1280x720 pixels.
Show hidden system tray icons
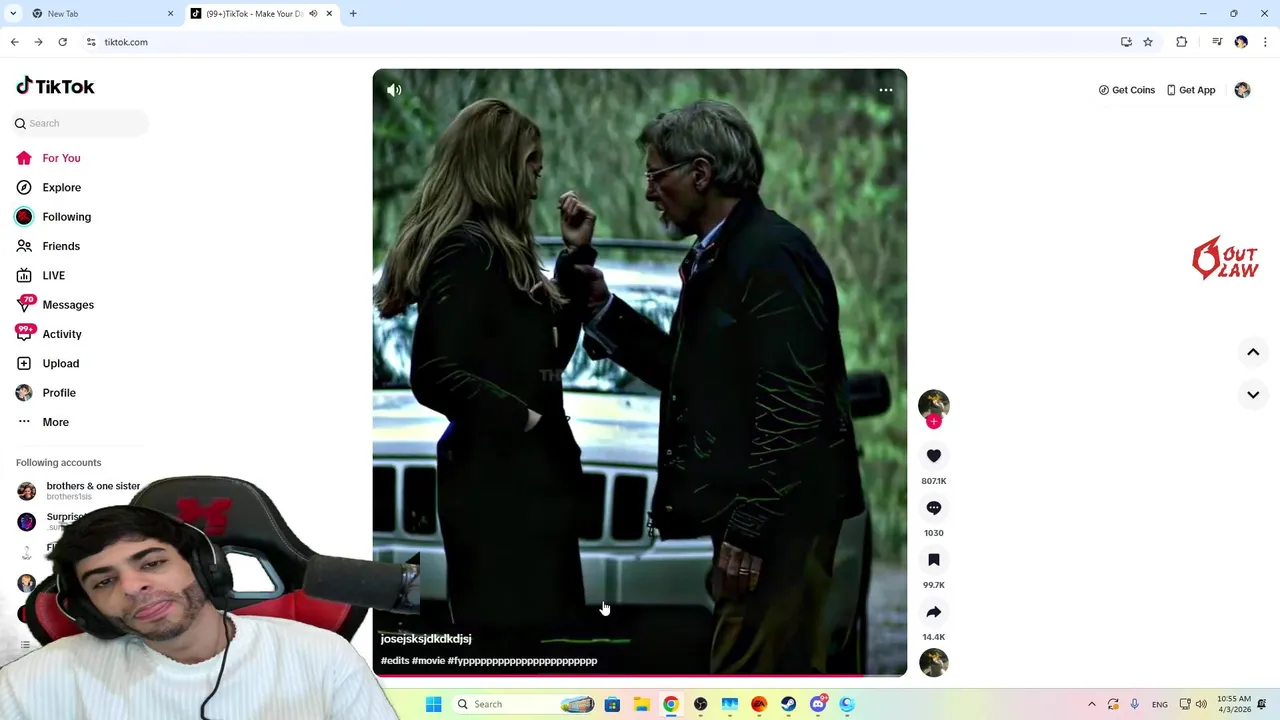coord(1091,704)
